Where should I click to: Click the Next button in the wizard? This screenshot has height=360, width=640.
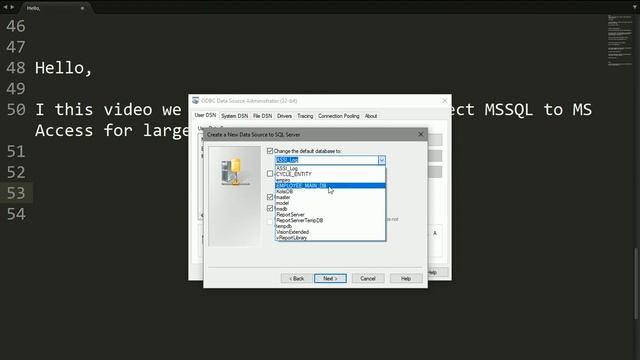tap(330, 278)
